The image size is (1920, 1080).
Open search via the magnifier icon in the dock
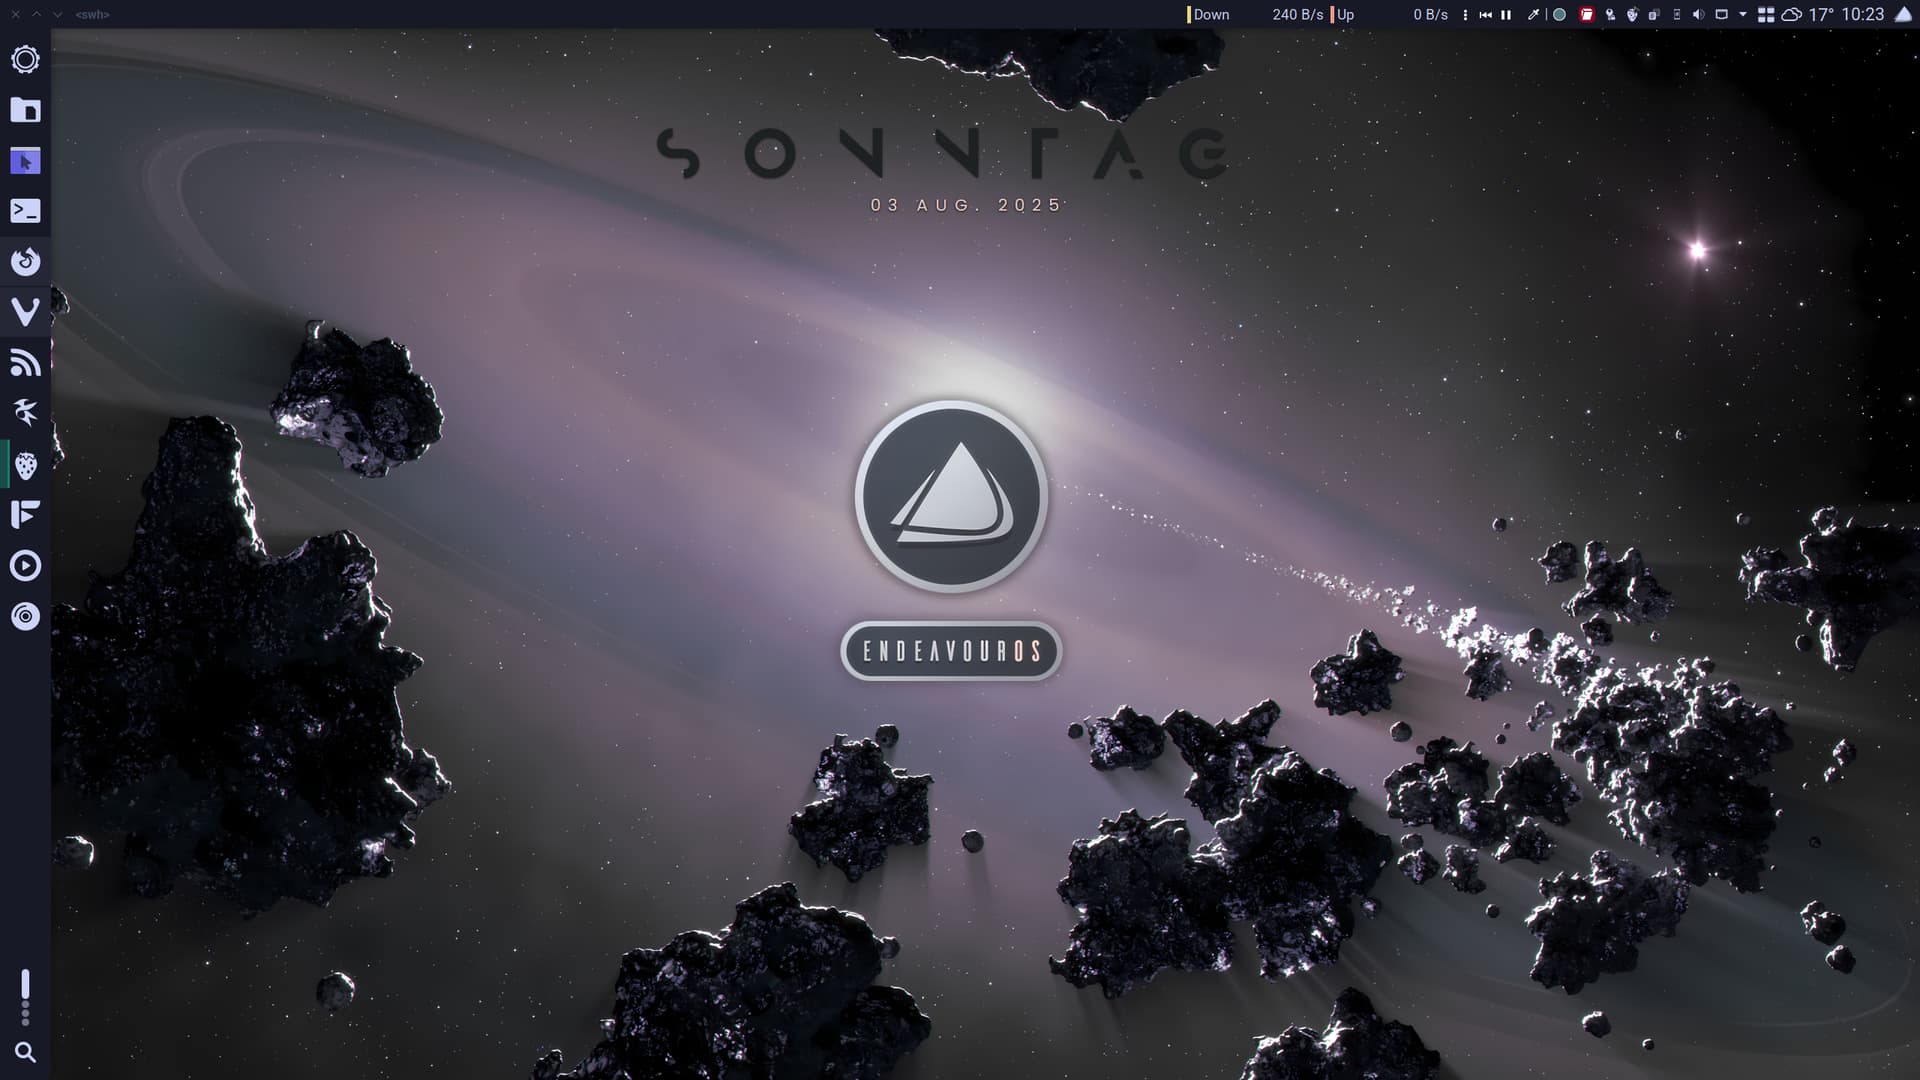point(25,1052)
